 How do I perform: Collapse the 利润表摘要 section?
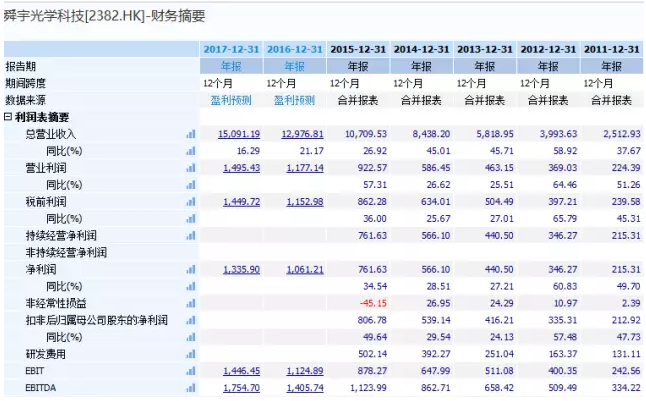(x=8, y=117)
